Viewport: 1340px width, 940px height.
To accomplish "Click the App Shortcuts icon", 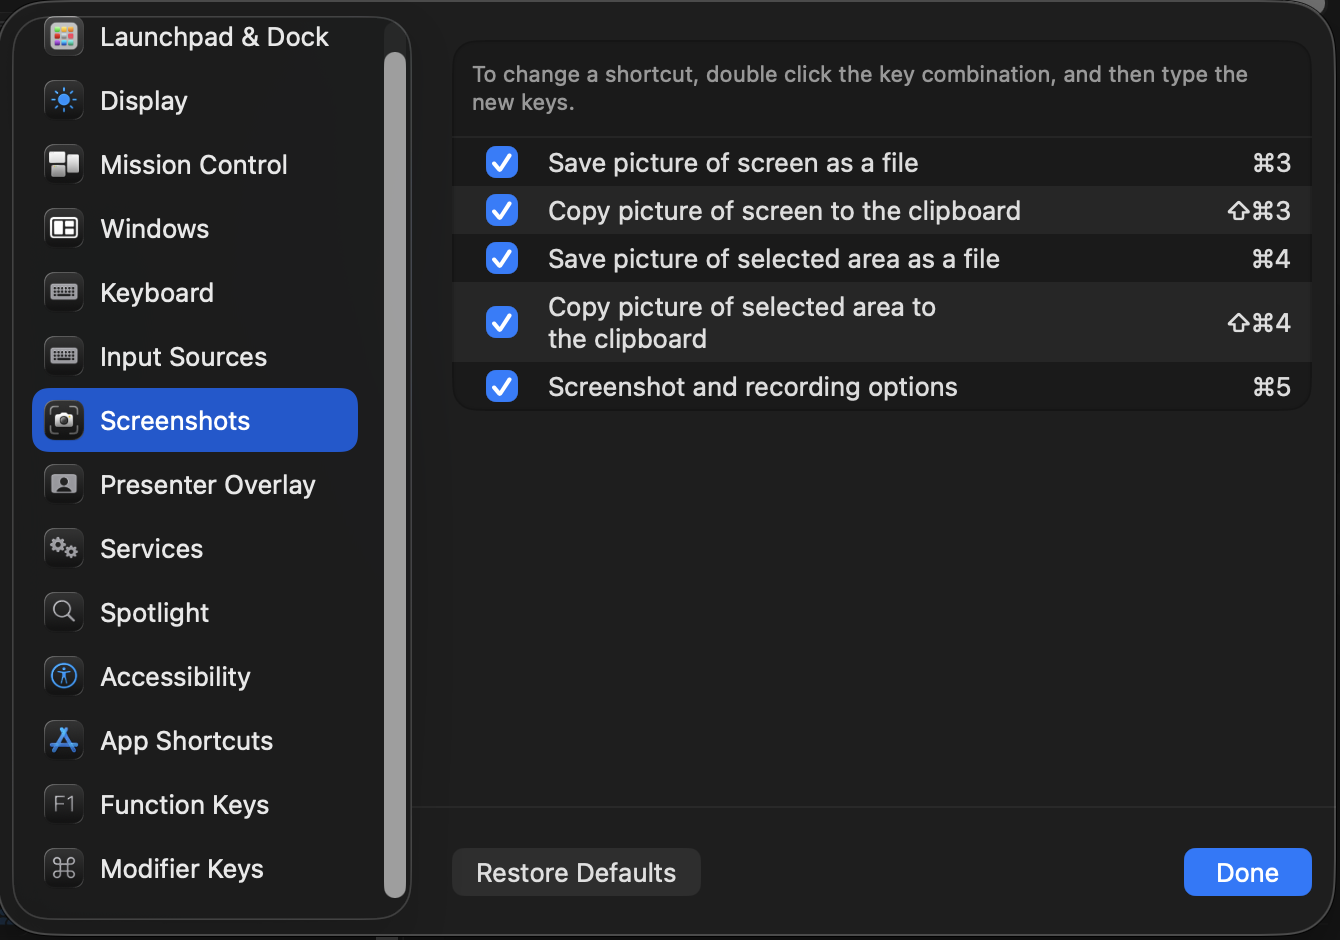I will tap(64, 741).
